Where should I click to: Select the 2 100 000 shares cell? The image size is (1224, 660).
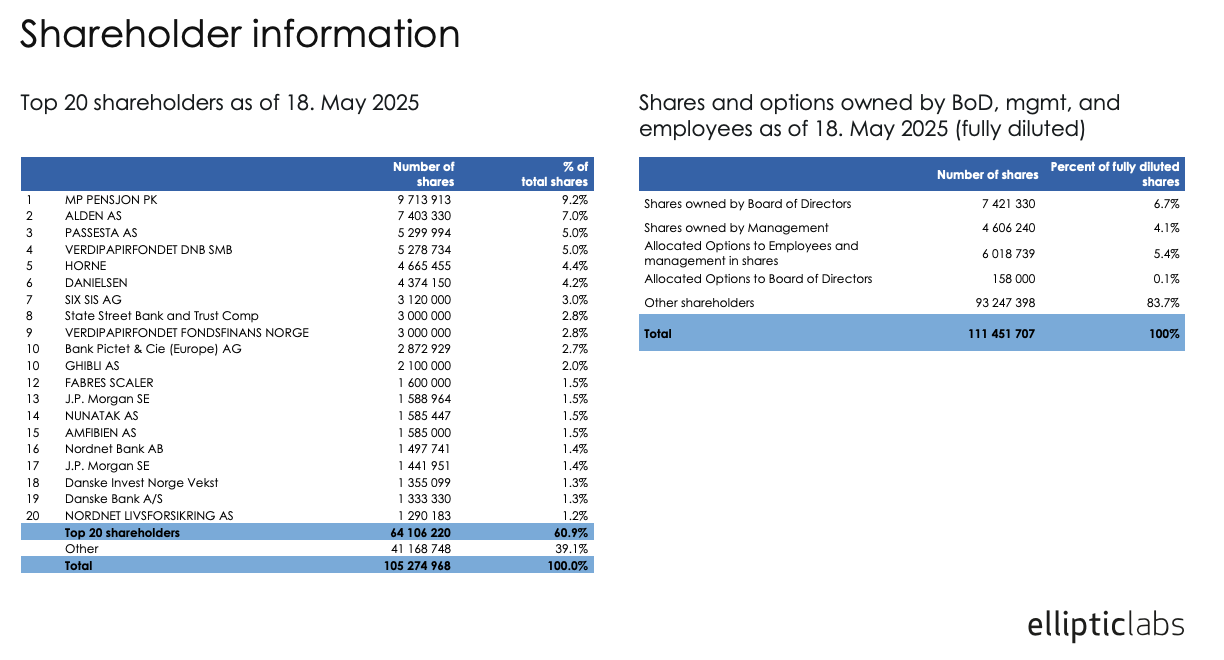tap(424, 366)
